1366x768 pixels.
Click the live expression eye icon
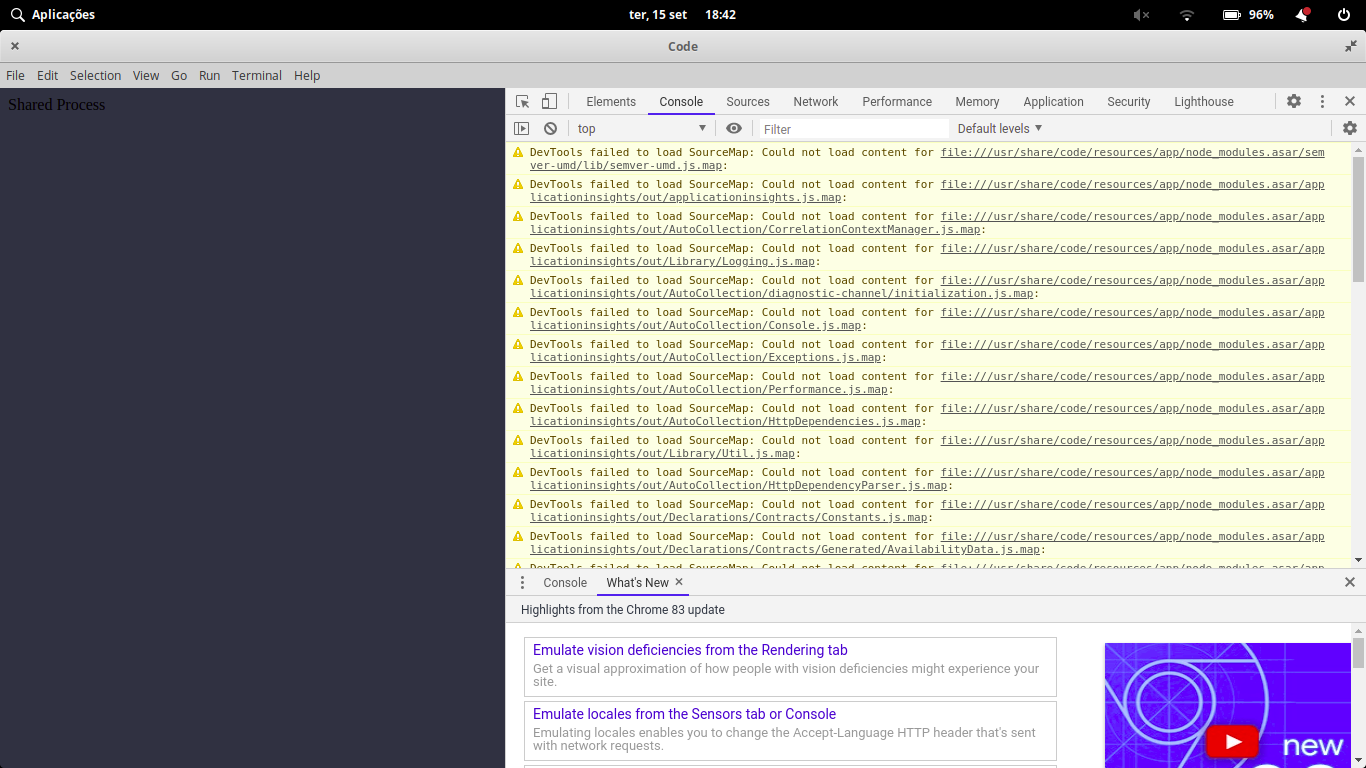tap(734, 128)
